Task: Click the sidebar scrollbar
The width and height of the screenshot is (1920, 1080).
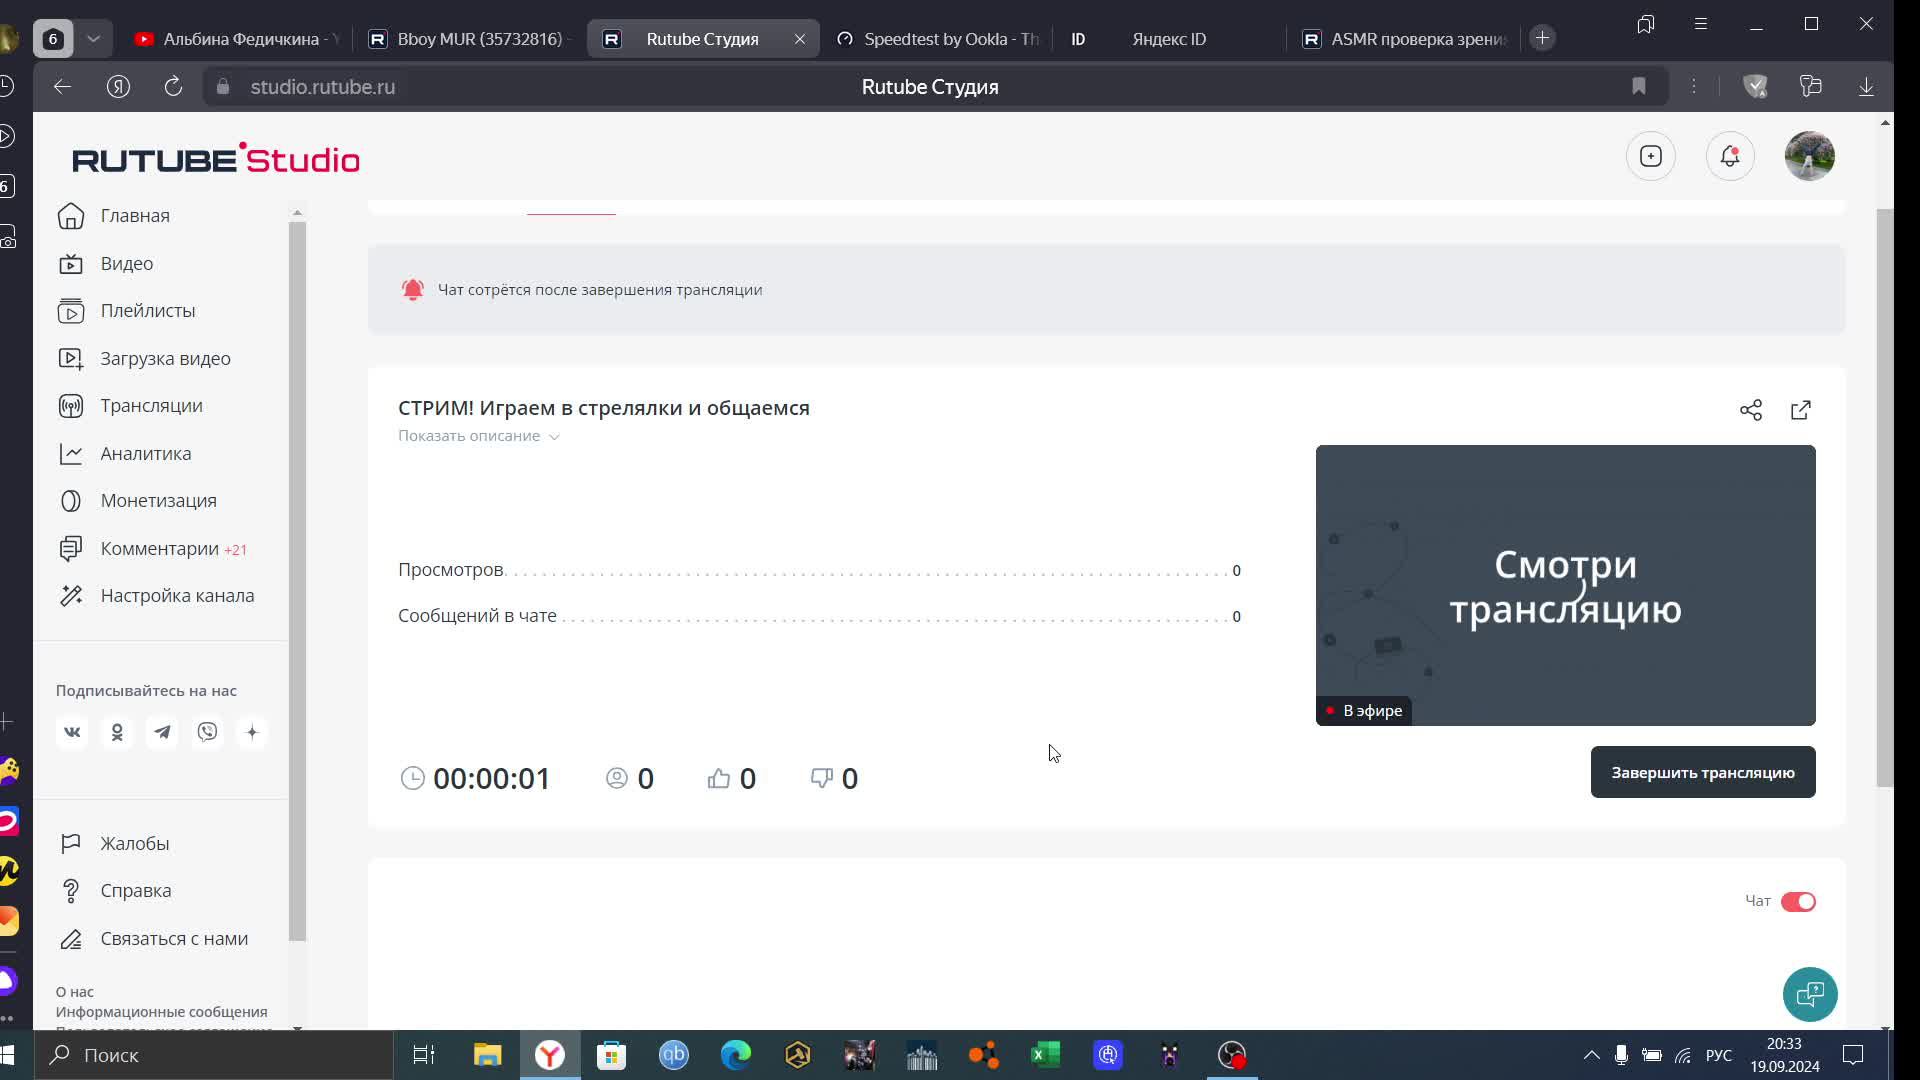Action: coord(297,580)
